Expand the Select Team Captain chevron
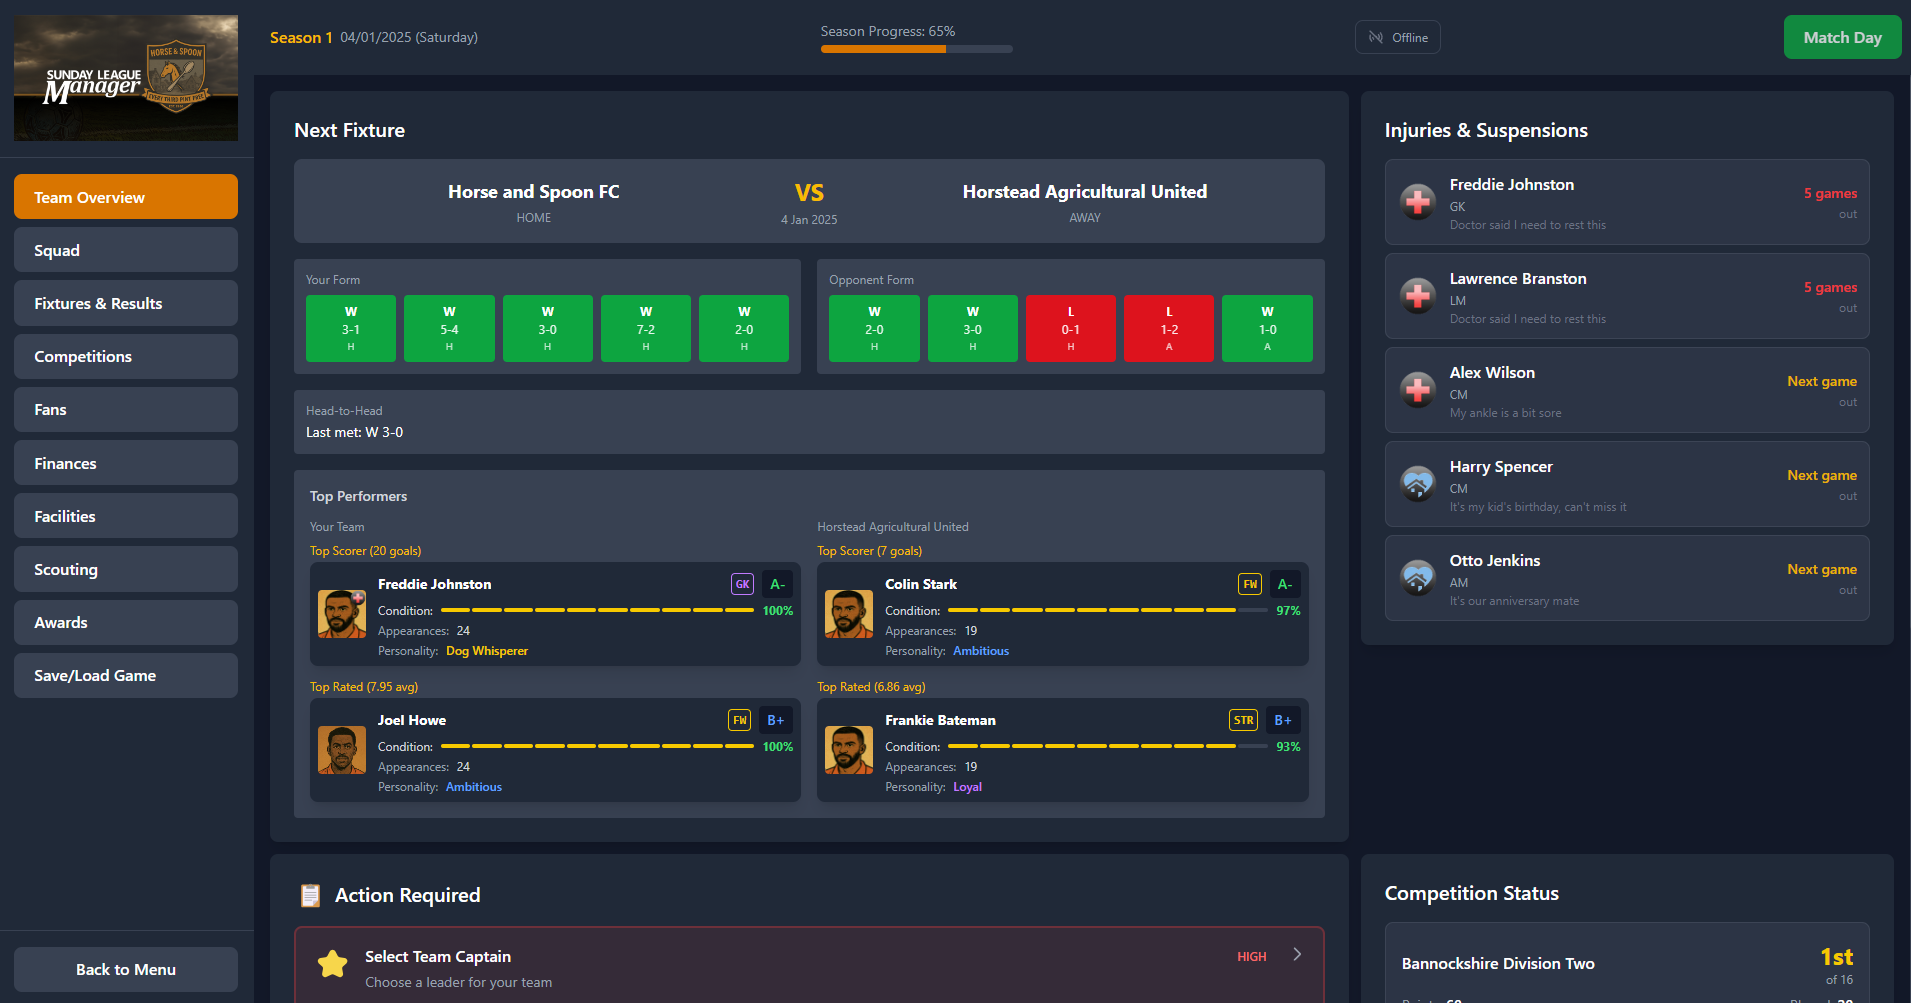Viewport: 1911px width, 1003px height. coord(1297,954)
